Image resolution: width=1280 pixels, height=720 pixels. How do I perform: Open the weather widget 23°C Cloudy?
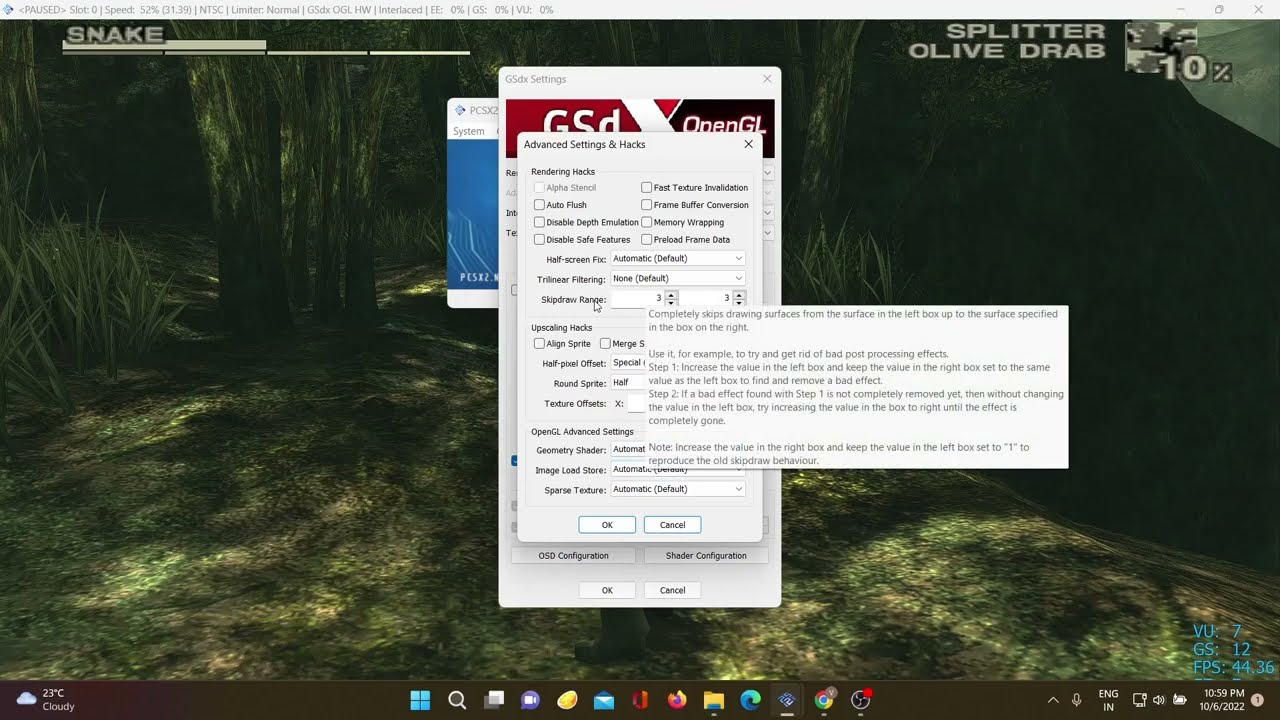coord(47,700)
